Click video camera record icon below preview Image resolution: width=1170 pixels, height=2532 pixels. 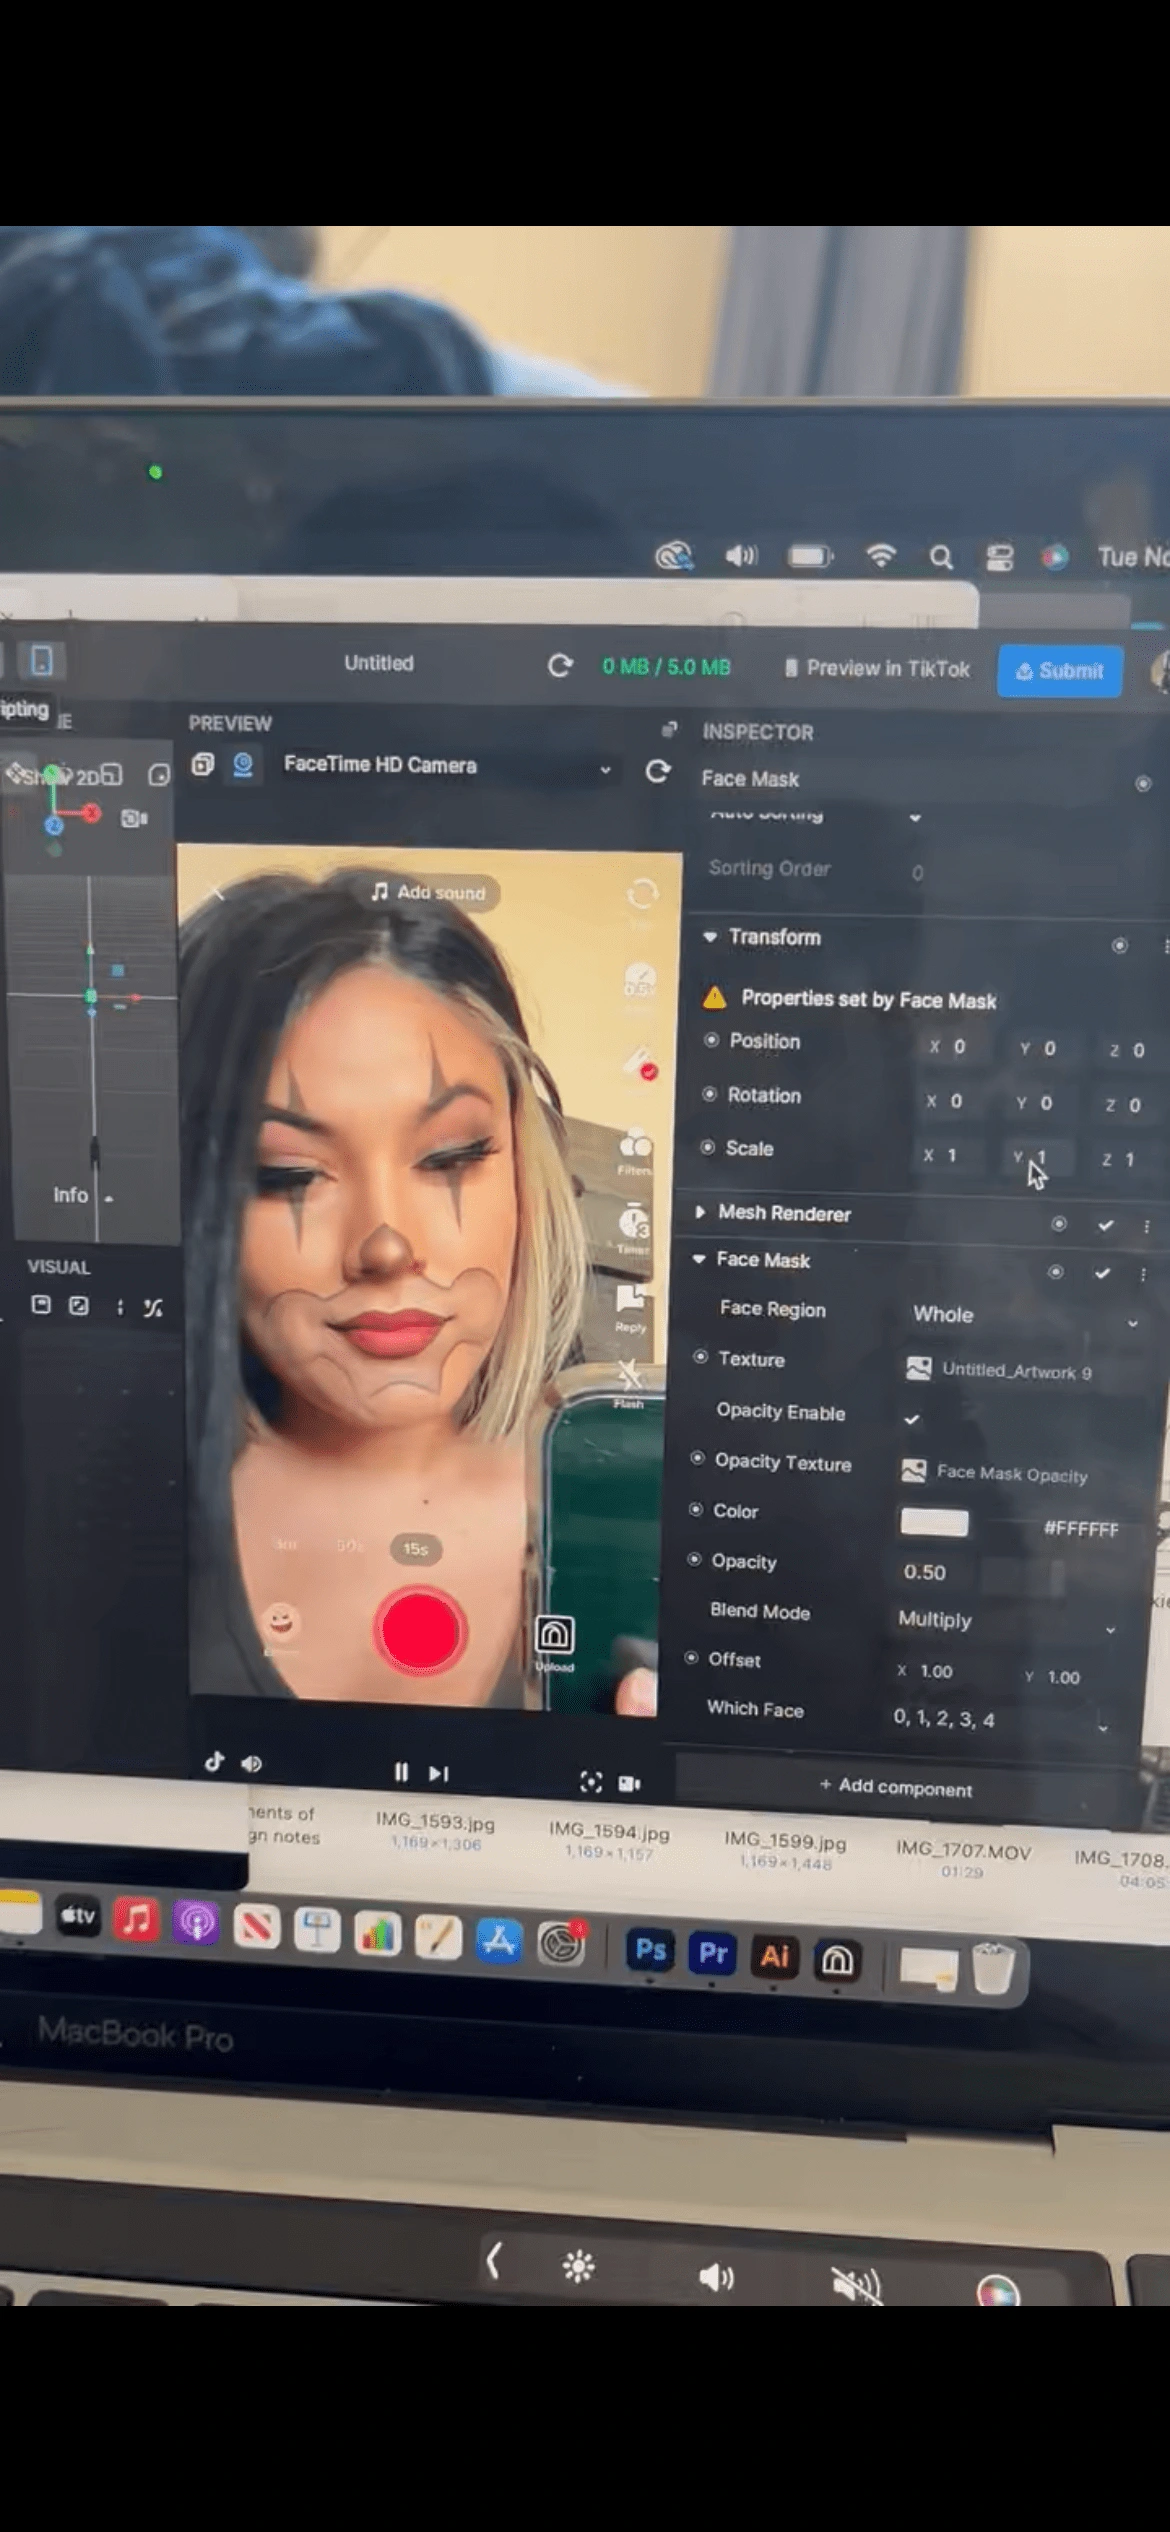coord(629,1783)
